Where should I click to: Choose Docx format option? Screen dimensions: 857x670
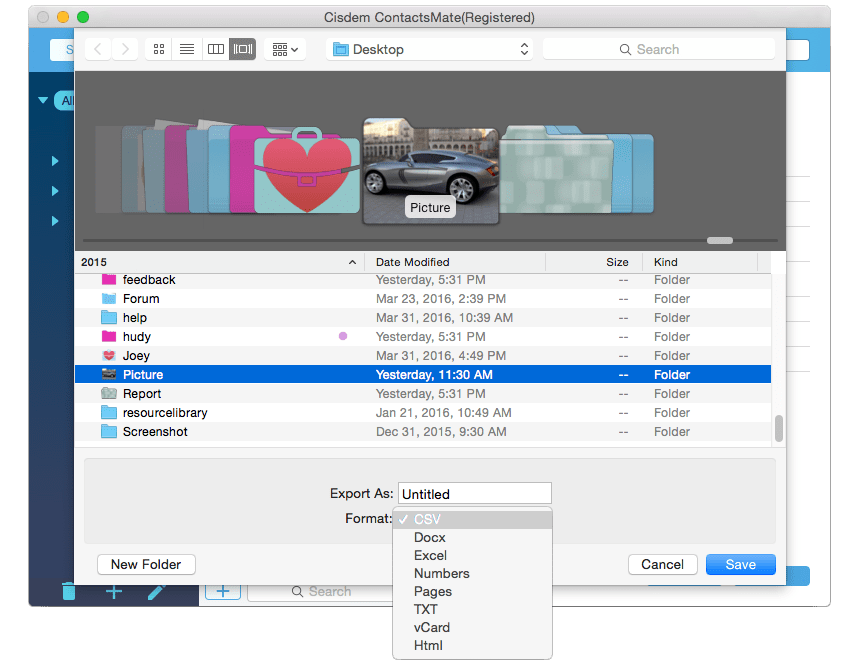click(x=472, y=537)
